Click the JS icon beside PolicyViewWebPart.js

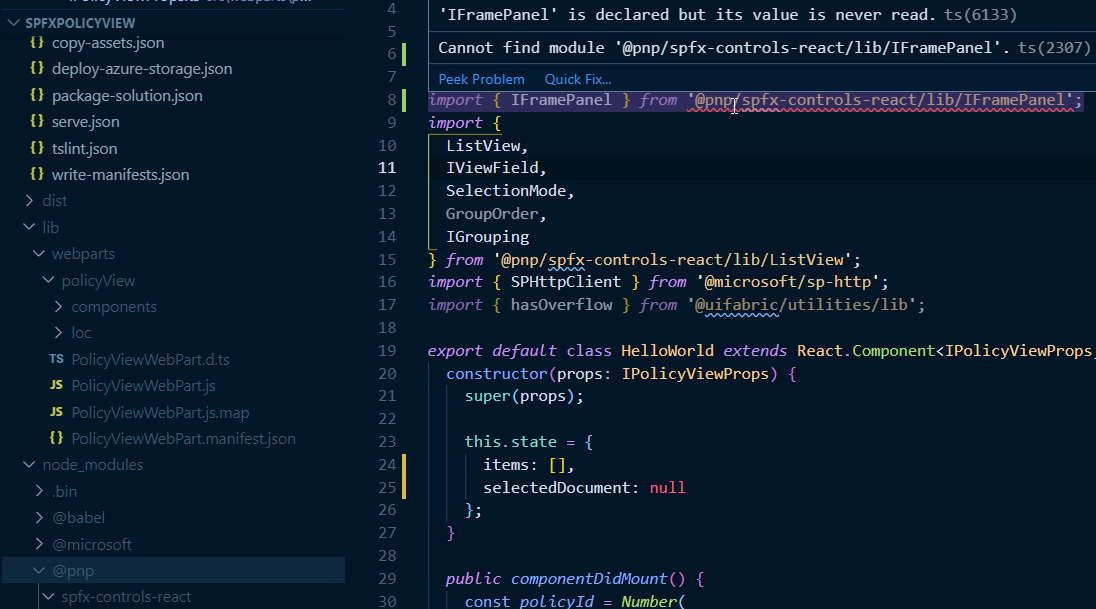56,385
